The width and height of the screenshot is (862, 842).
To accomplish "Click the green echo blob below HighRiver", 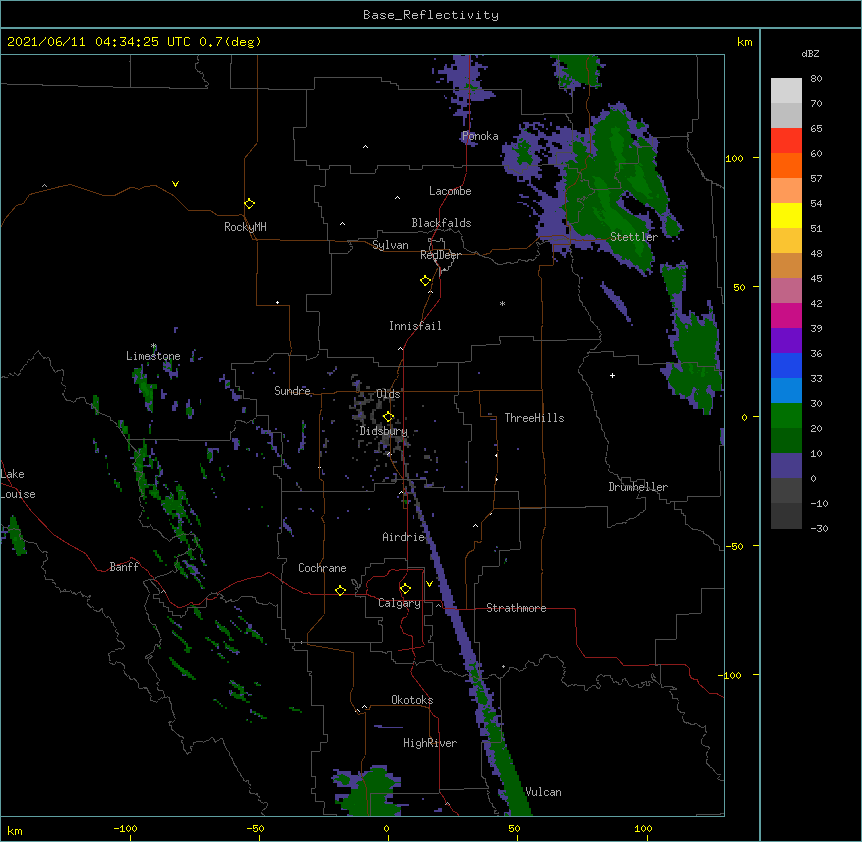I will point(369,791).
